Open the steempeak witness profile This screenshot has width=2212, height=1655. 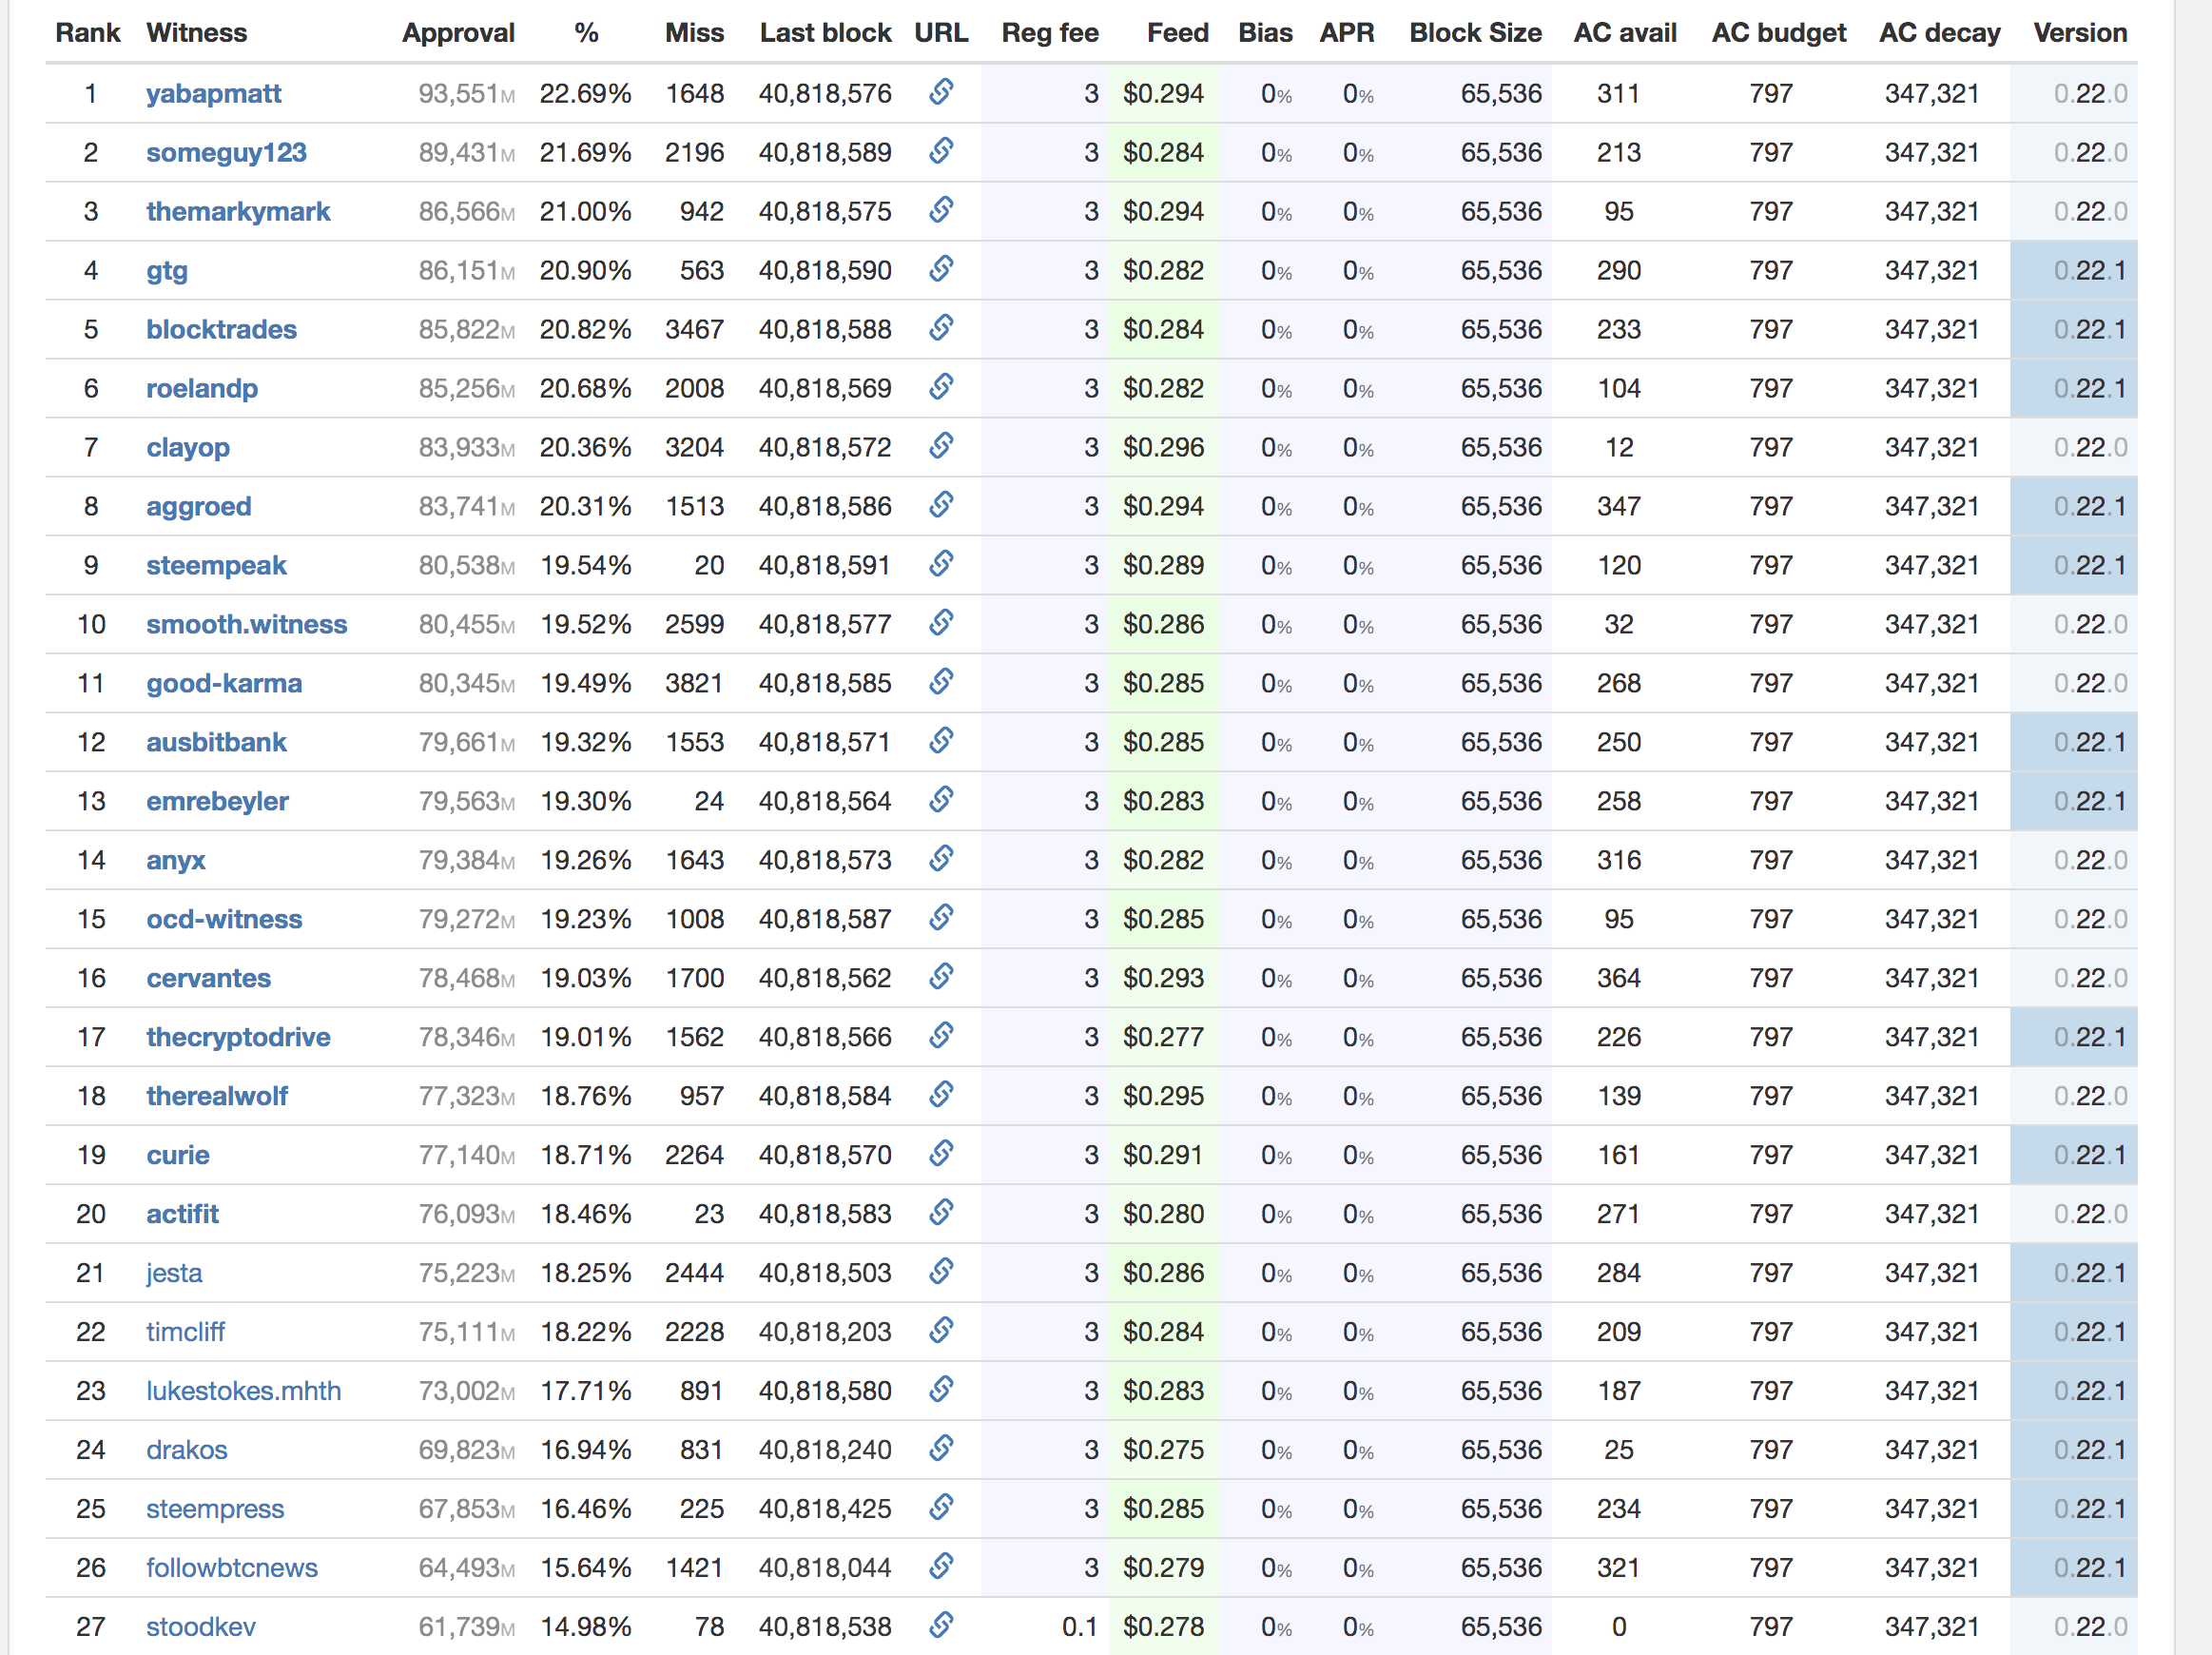pos(216,566)
